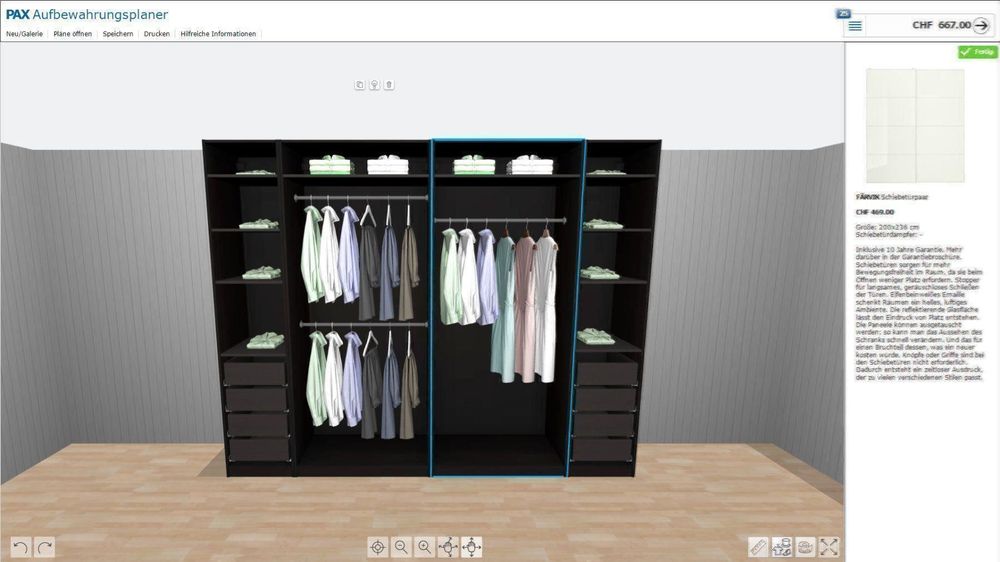Zoom in with the plus magnifier
Screen dimensions: 1000x562
coord(425,547)
